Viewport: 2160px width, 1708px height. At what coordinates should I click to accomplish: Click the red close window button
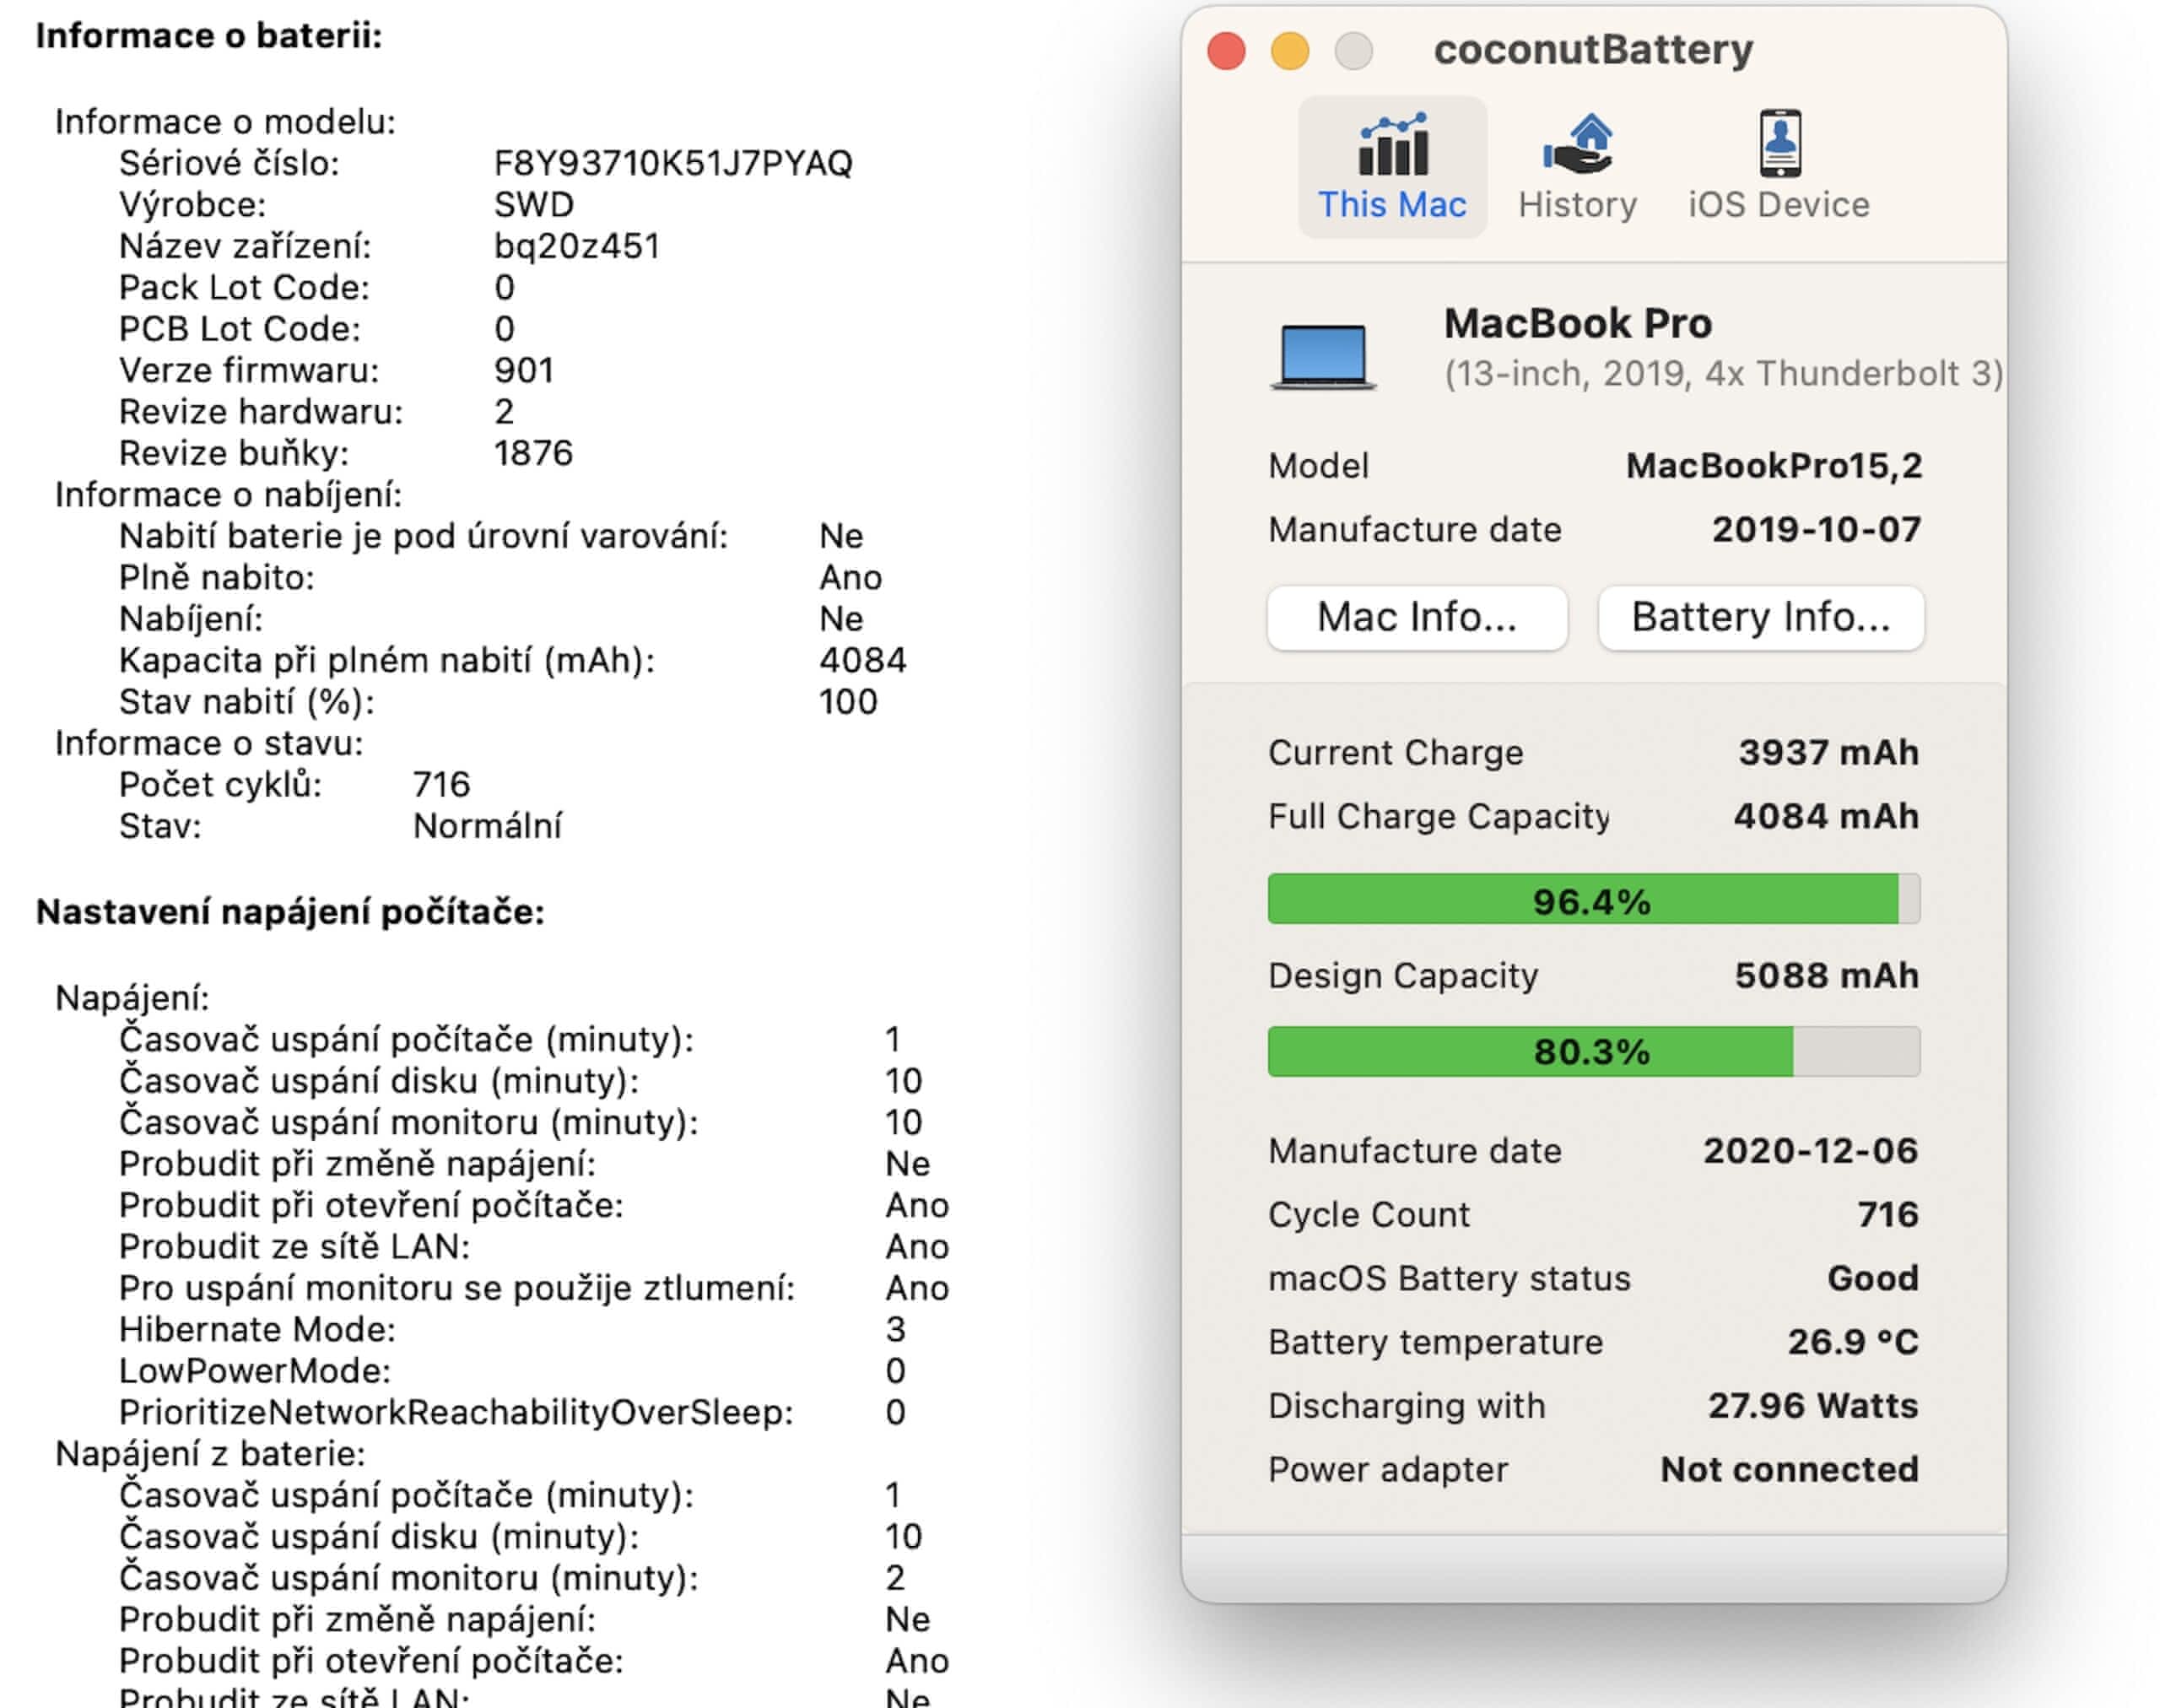click(1226, 51)
